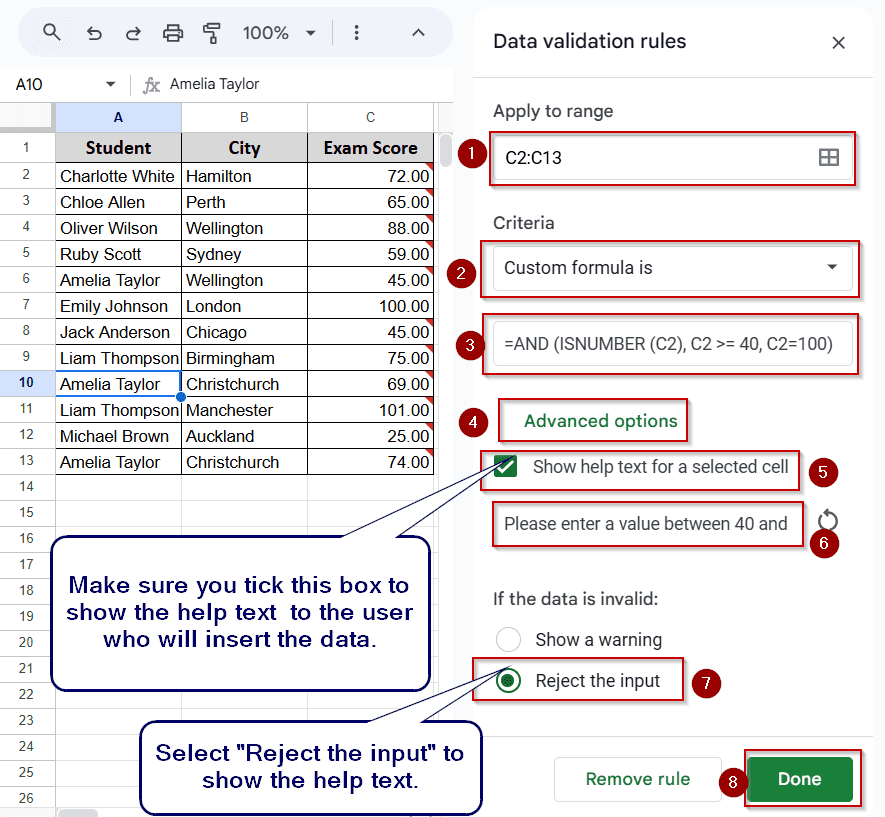The height and width of the screenshot is (817, 885).
Task: Collapse the Advanced options section
Action: tap(601, 421)
